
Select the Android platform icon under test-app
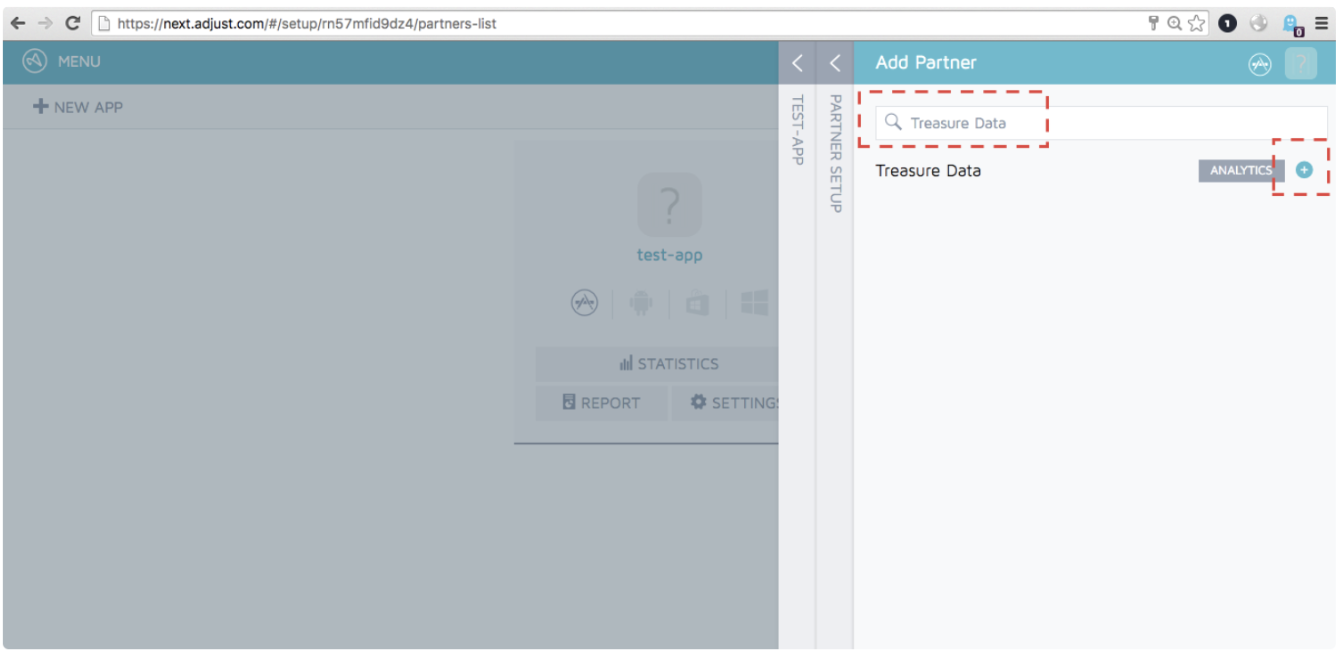(x=641, y=303)
